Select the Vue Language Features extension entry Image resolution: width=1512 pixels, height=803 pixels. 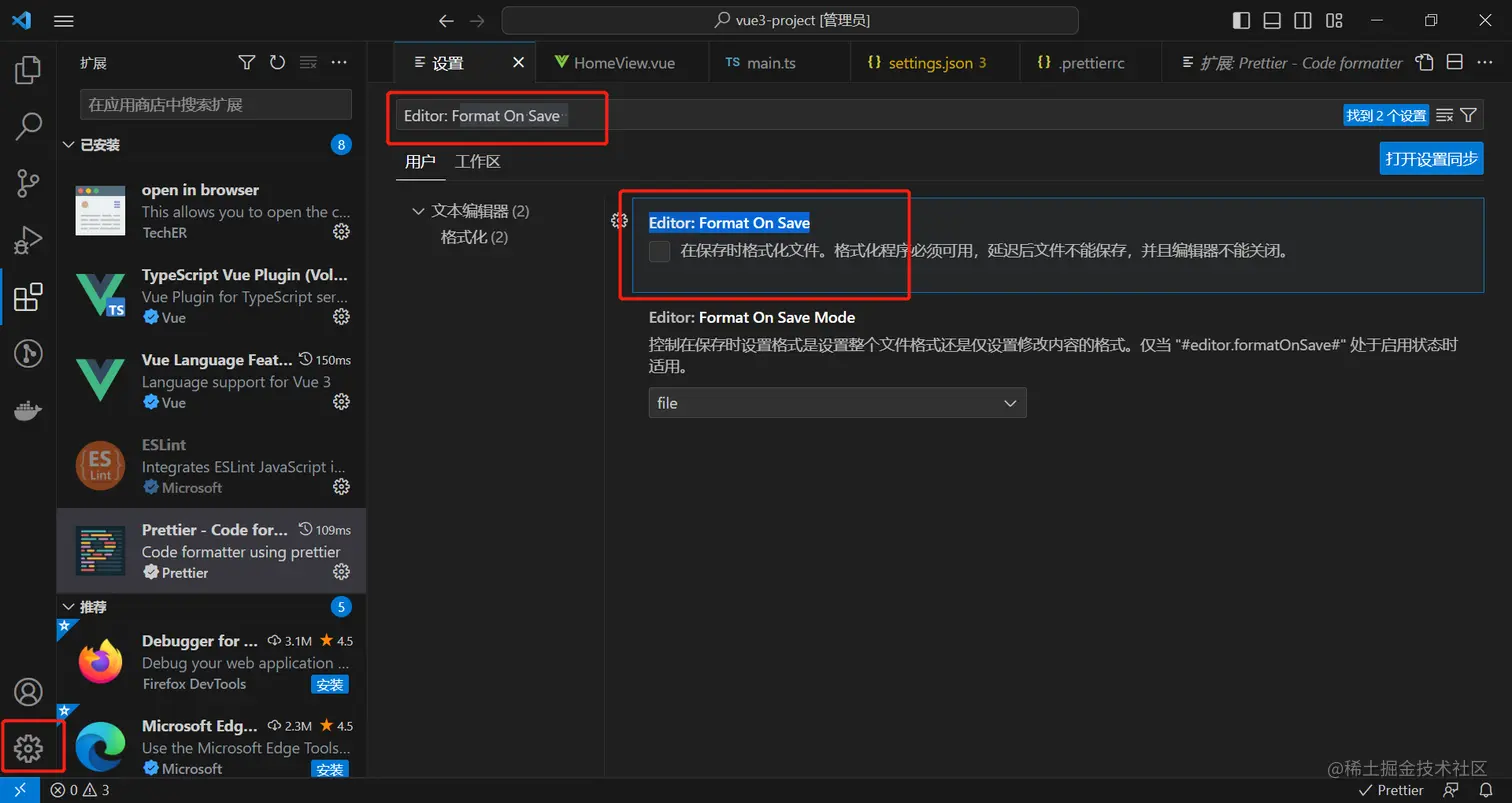point(211,381)
